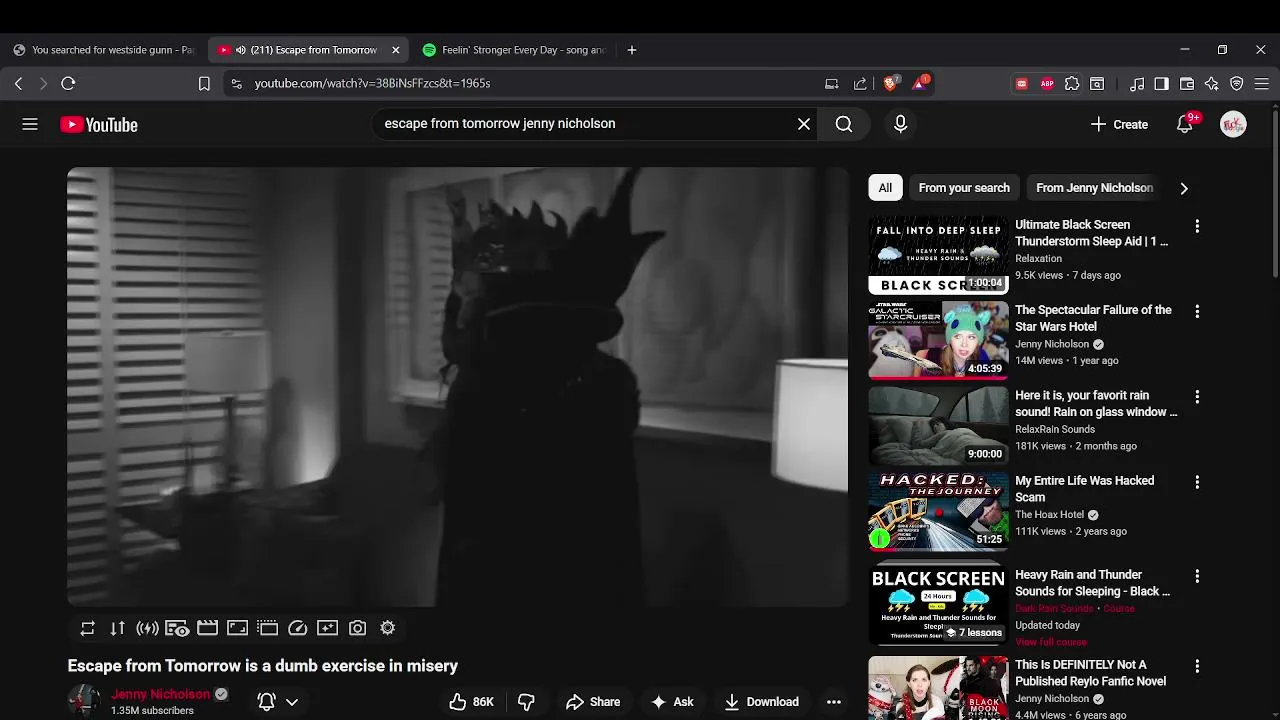Go to YouTube home via logo
Image resolution: width=1280 pixels, height=720 pixels.
click(99, 125)
